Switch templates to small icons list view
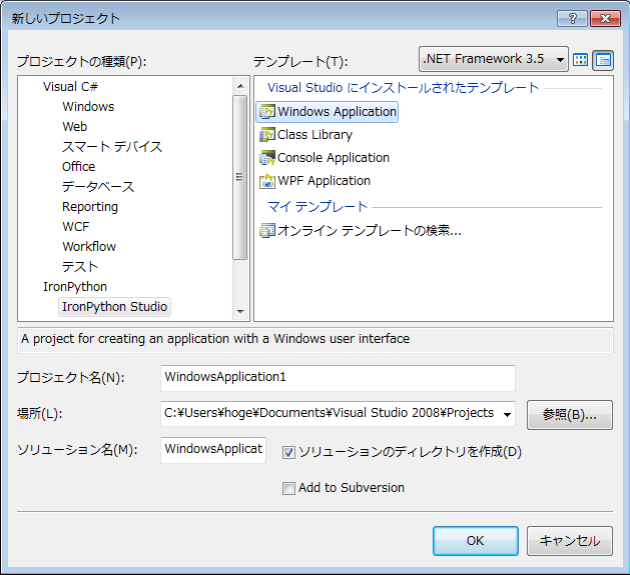Viewport: 630px width, 575px height. point(603,60)
